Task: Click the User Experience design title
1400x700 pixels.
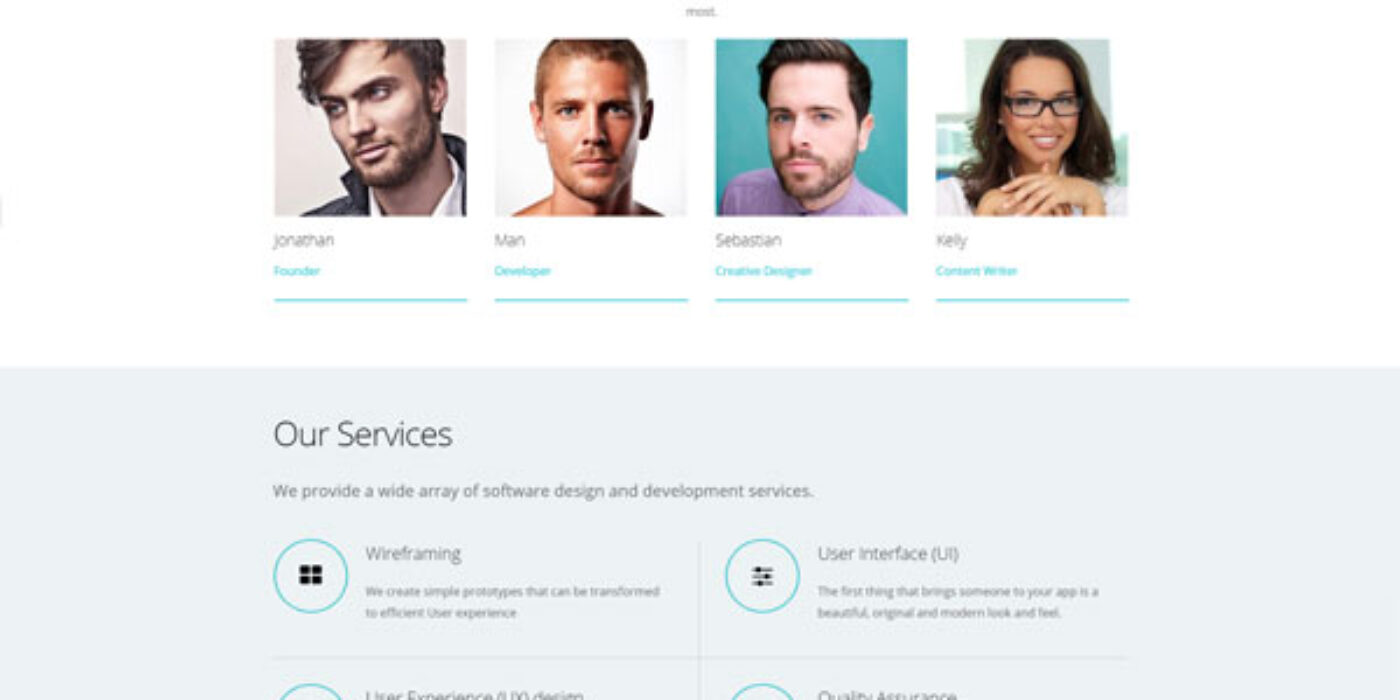Action: 474,694
